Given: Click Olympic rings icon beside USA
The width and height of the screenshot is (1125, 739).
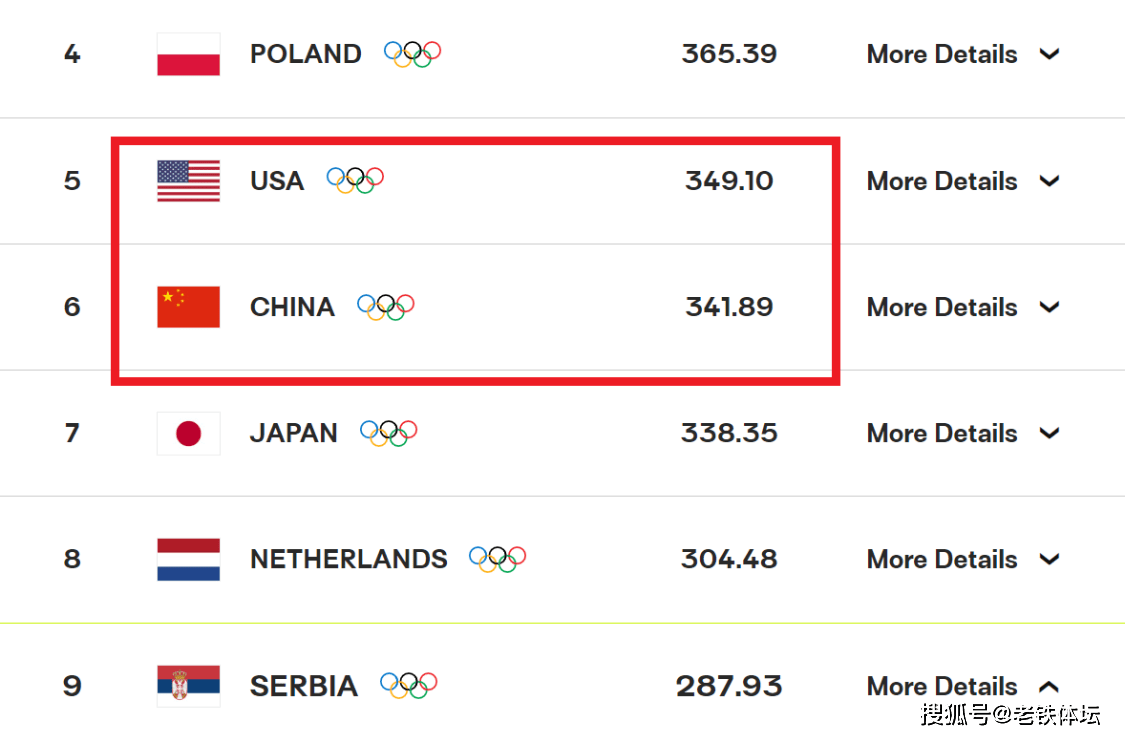Looking at the screenshot, I should point(355,180).
